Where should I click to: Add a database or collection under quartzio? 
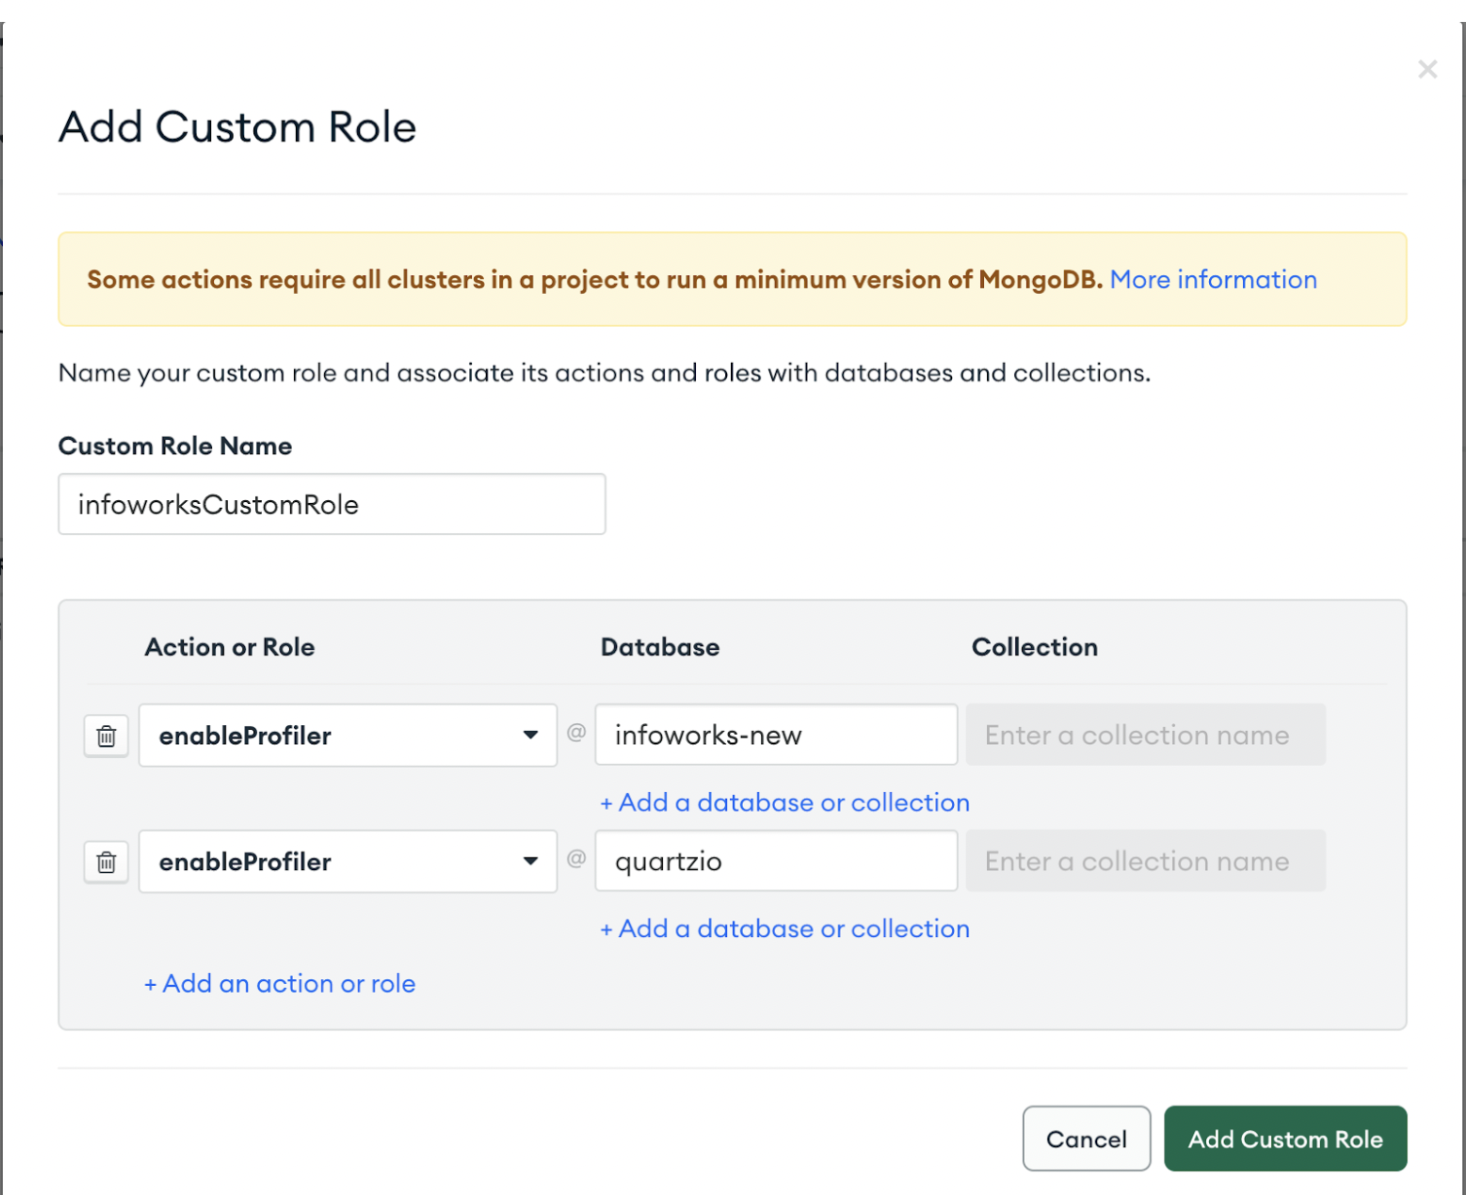tap(785, 929)
